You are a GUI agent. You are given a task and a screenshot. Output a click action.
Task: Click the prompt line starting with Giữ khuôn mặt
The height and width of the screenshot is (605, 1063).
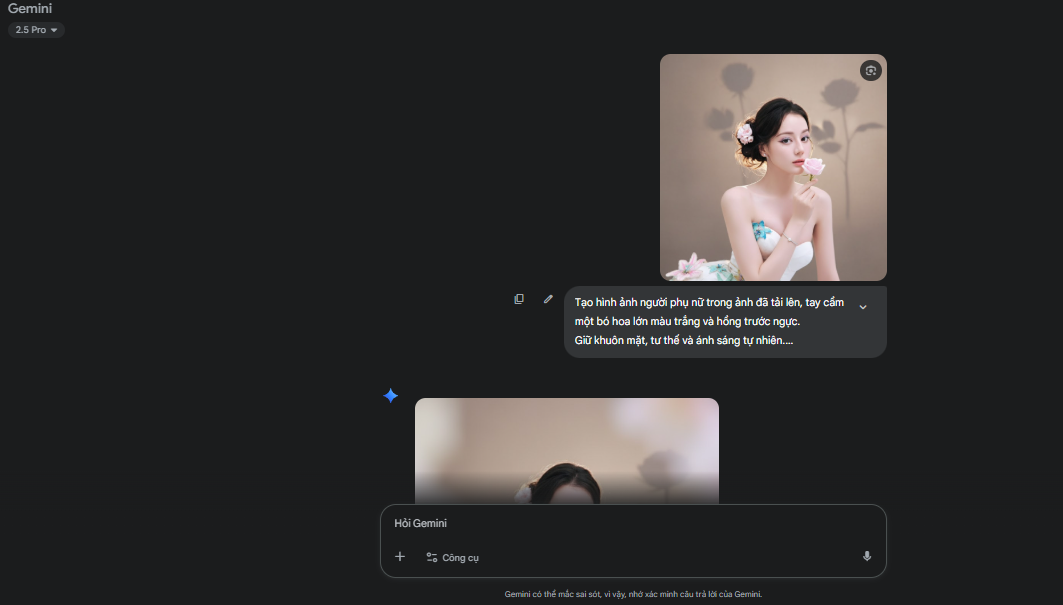[683, 341]
